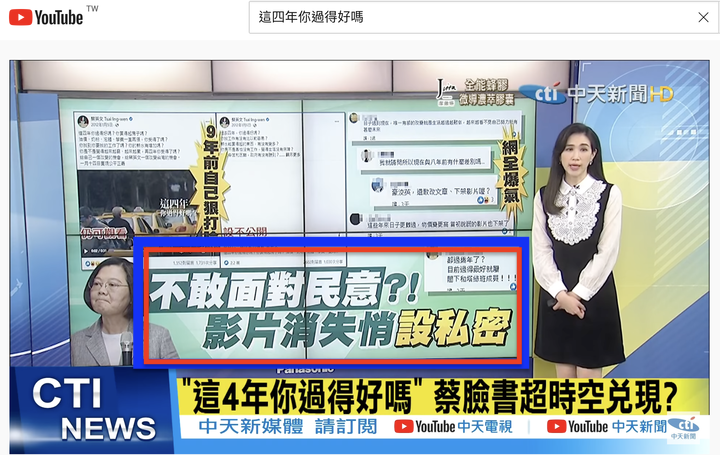Viewport: 720px width, 455px height.
Task: Open the YouTube home logo
Action: [x=46, y=17]
